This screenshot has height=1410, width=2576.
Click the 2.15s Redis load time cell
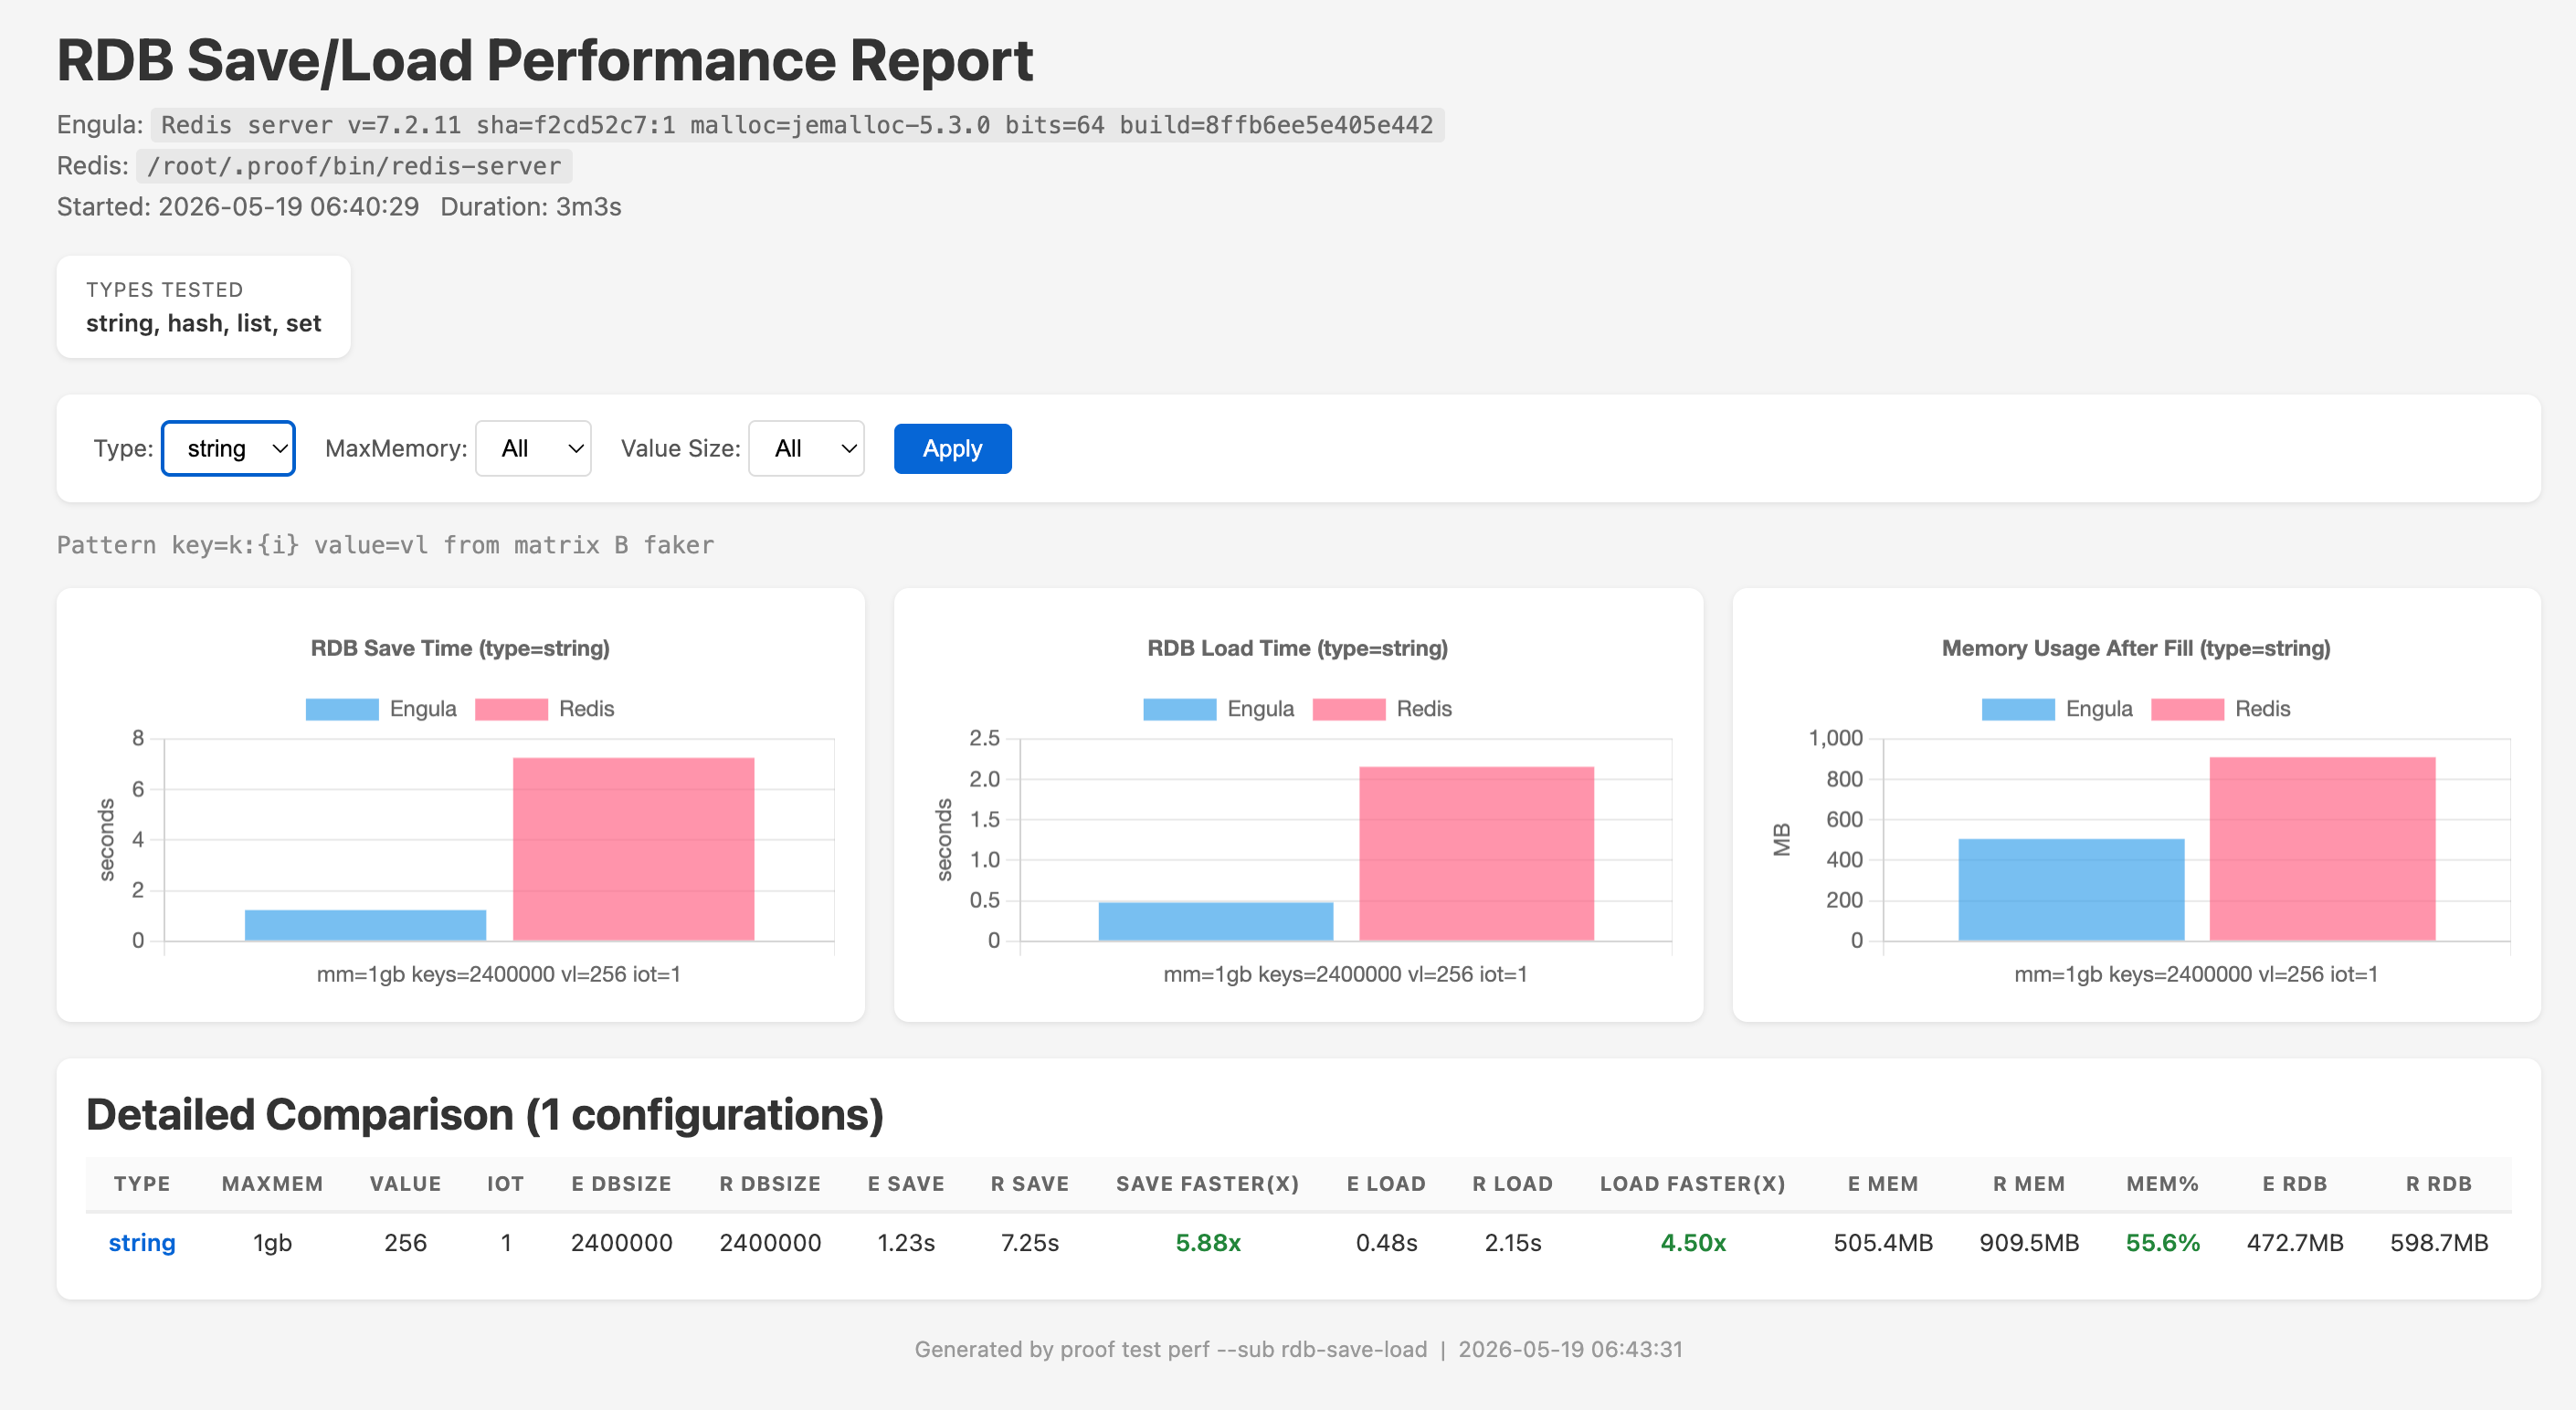1513,1243
